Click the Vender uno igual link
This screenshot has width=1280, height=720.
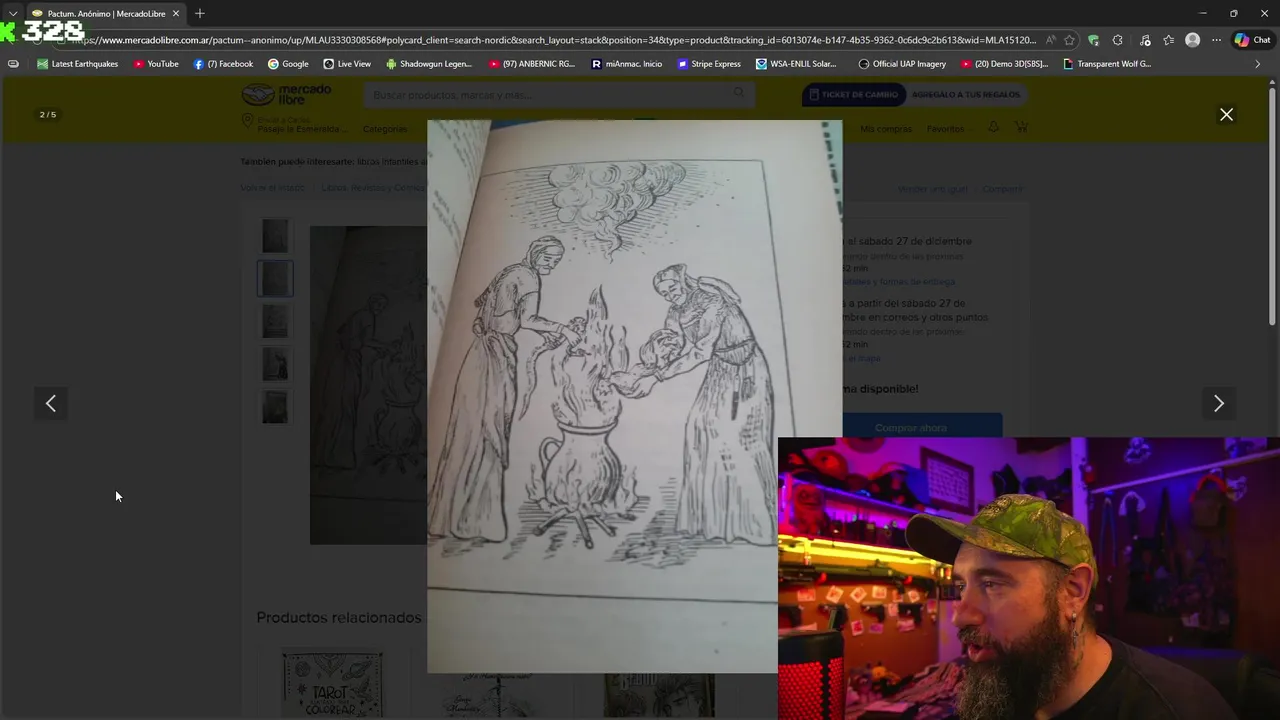coord(933,189)
